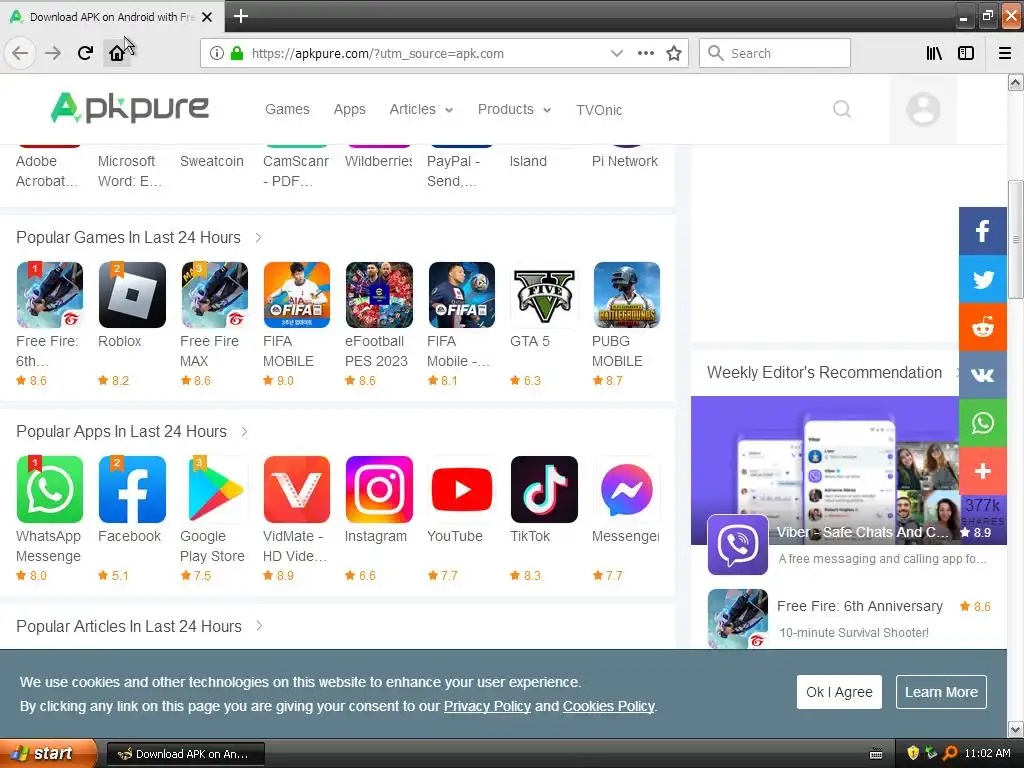Open the VidMate app icon
This screenshot has height=768, width=1024.
(296, 489)
